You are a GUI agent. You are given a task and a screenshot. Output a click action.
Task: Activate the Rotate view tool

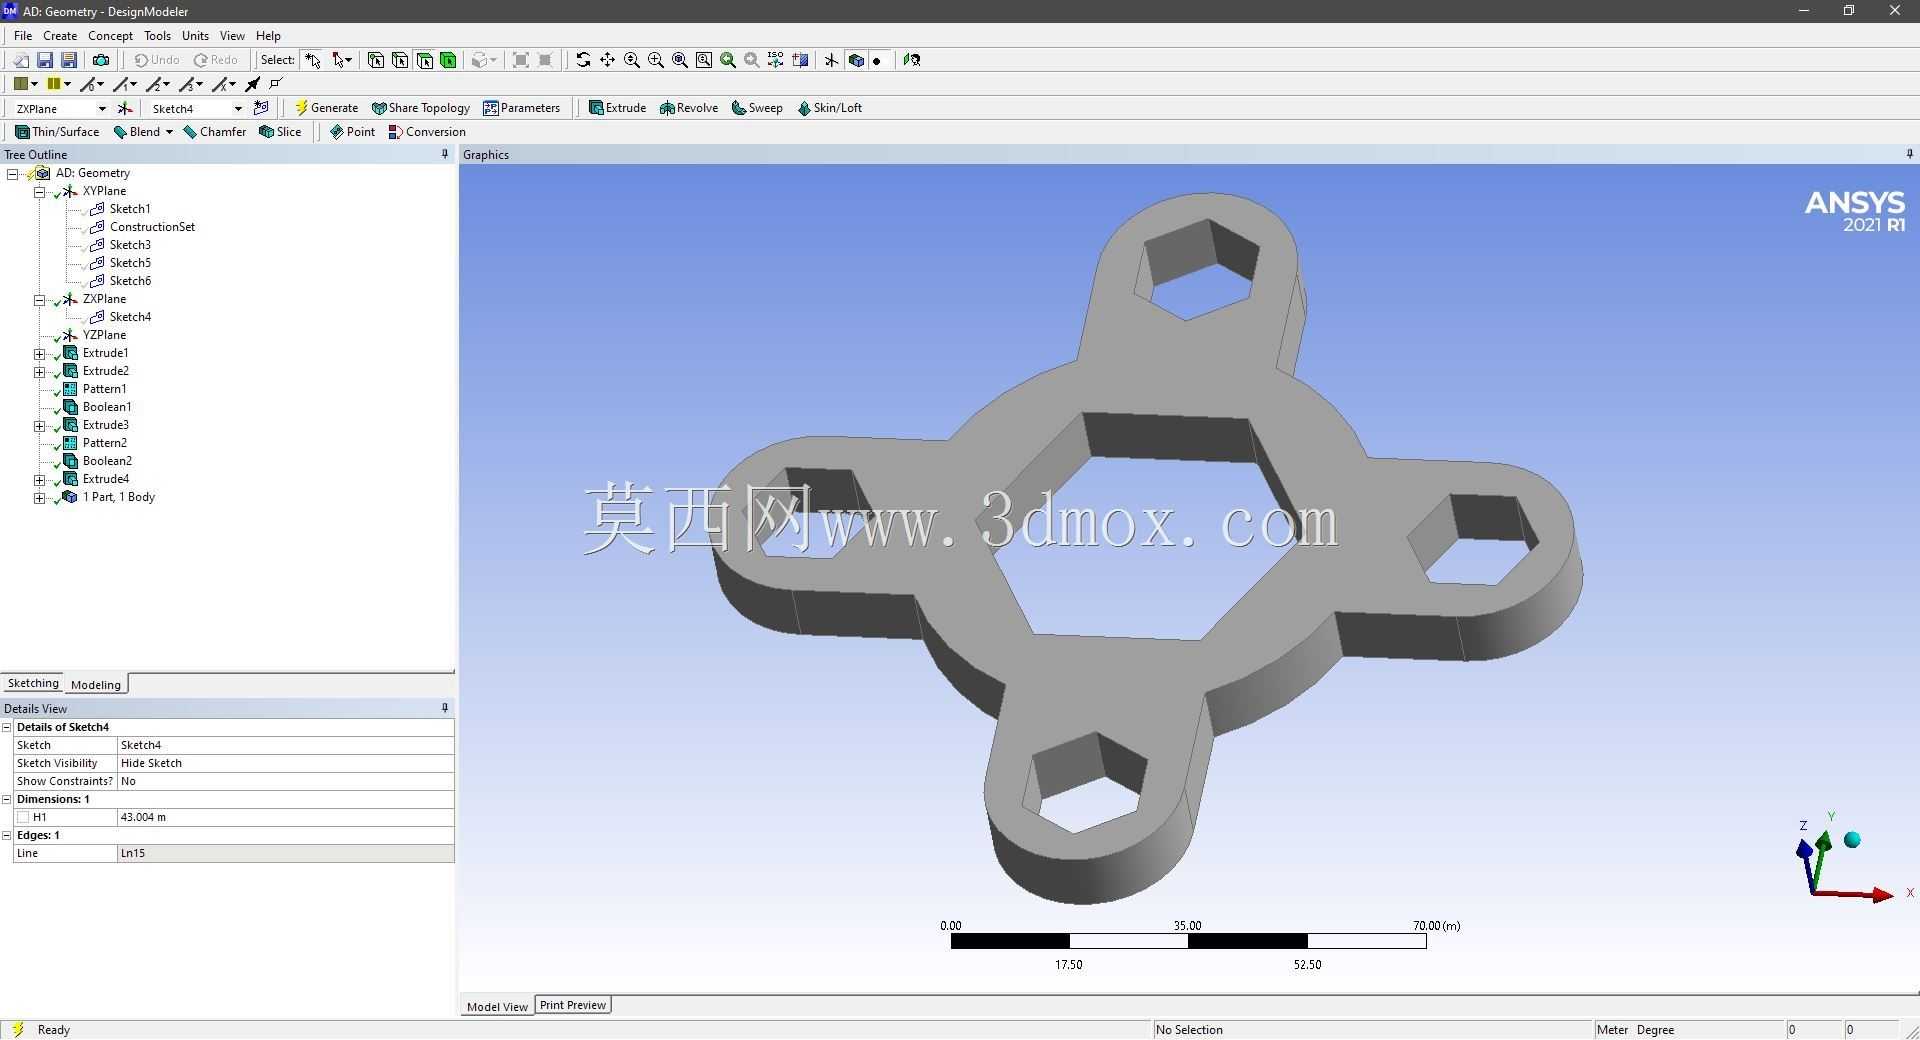point(583,60)
